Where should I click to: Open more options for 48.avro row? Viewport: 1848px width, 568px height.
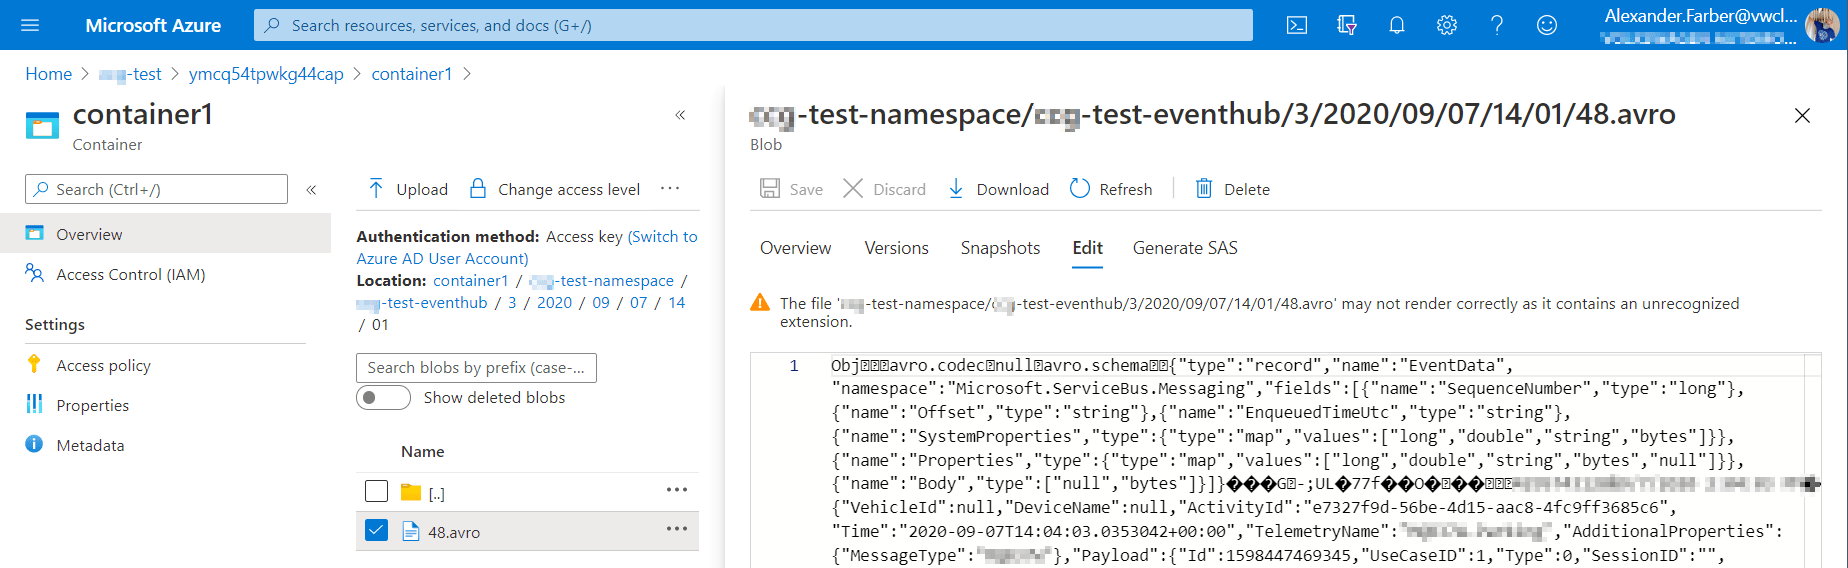click(677, 529)
